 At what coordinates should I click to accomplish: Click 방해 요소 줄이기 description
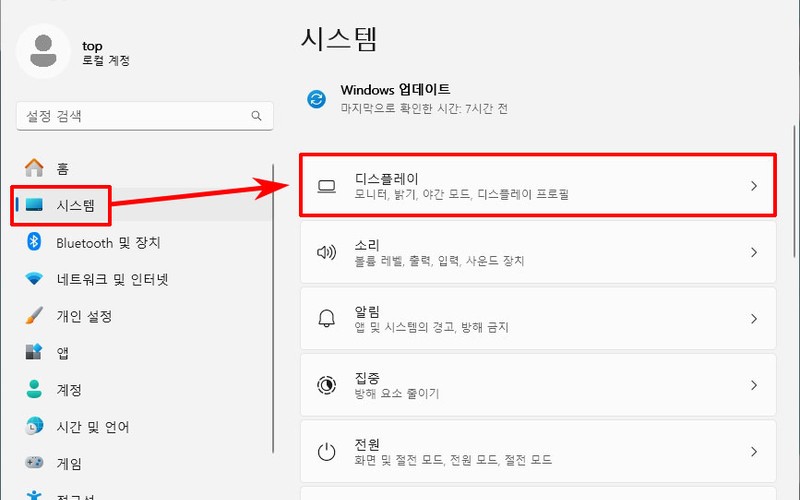(x=397, y=393)
